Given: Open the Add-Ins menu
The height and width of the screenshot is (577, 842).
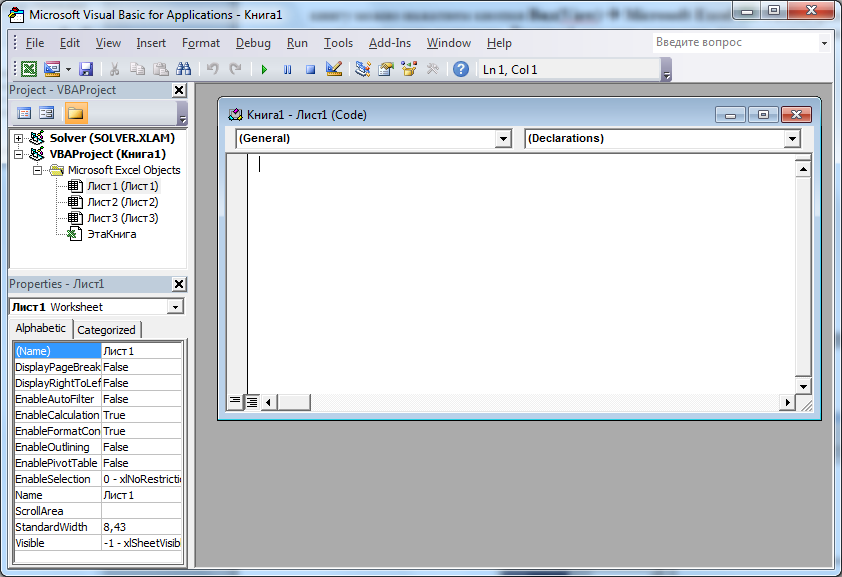Looking at the screenshot, I should 390,43.
